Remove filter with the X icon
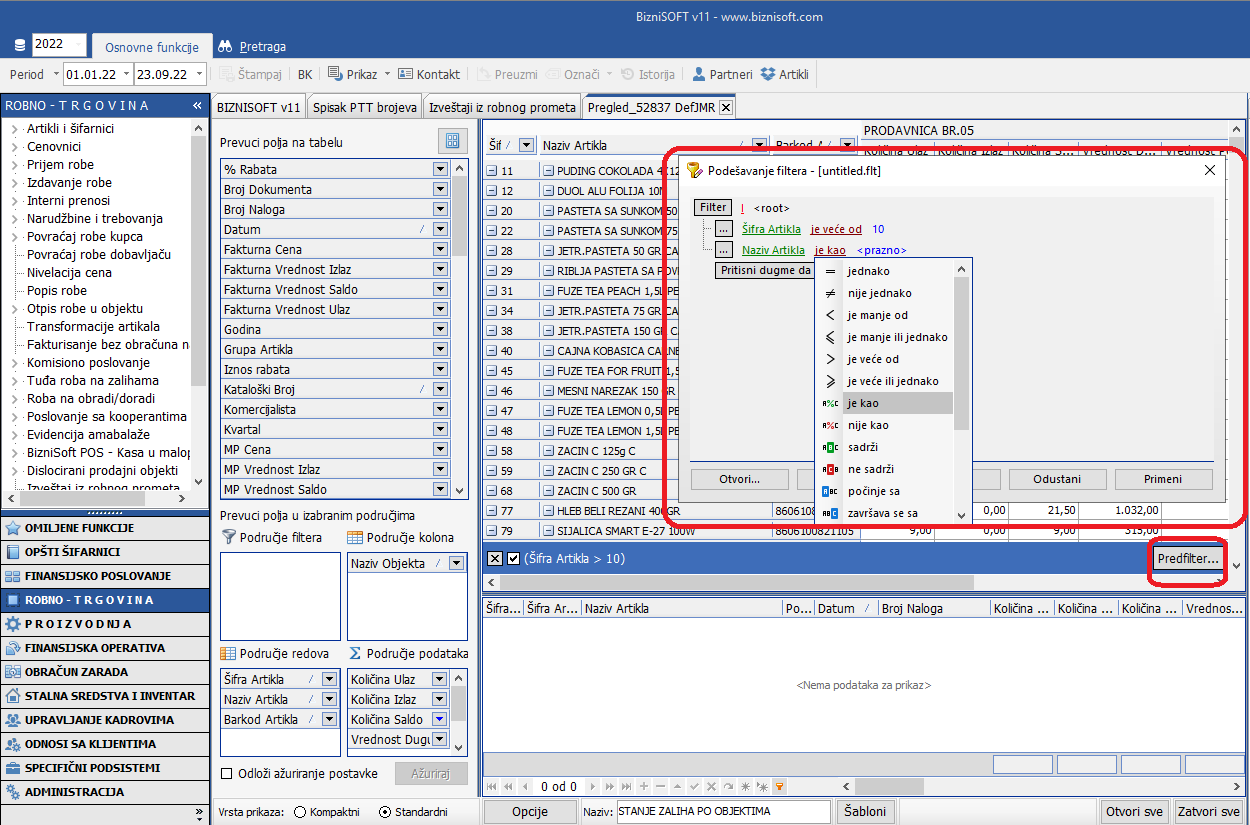 494,558
